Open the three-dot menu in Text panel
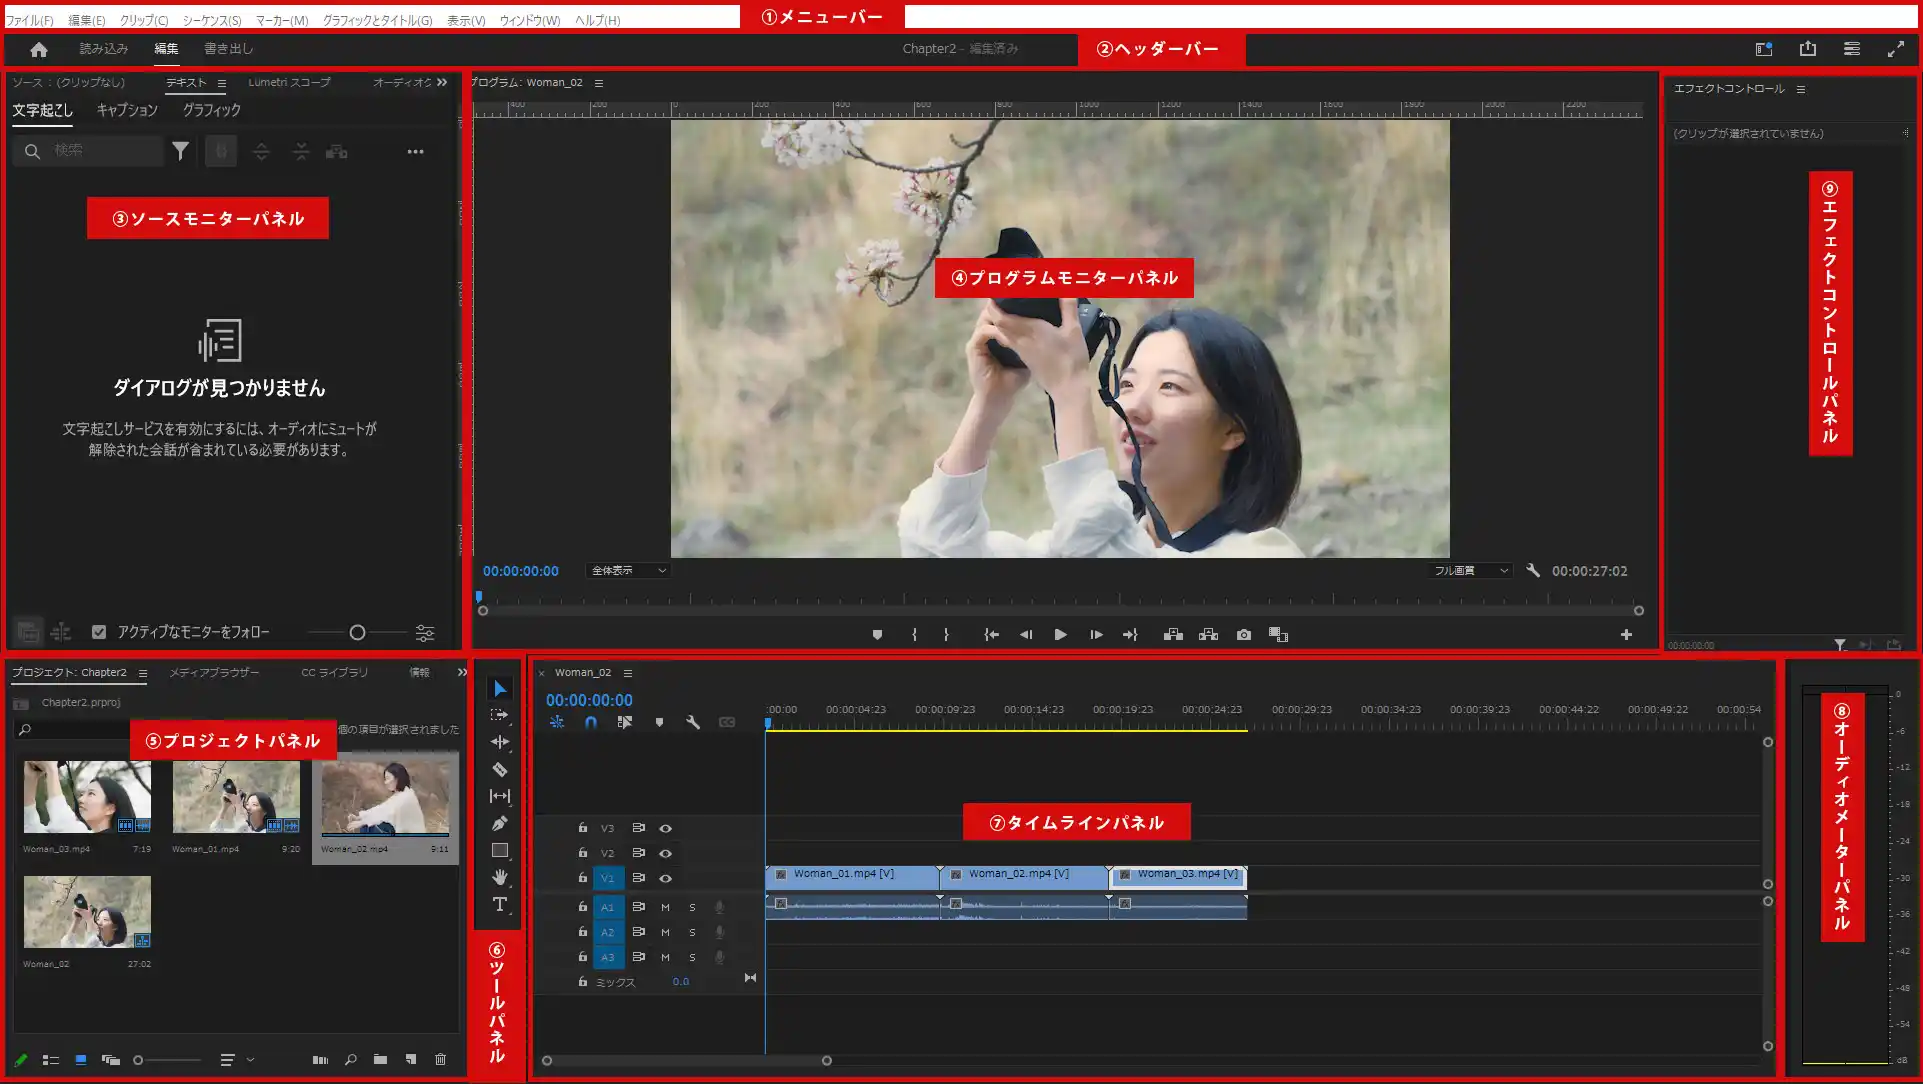This screenshot has width=1923, height=1084. (x=415, y=152)
